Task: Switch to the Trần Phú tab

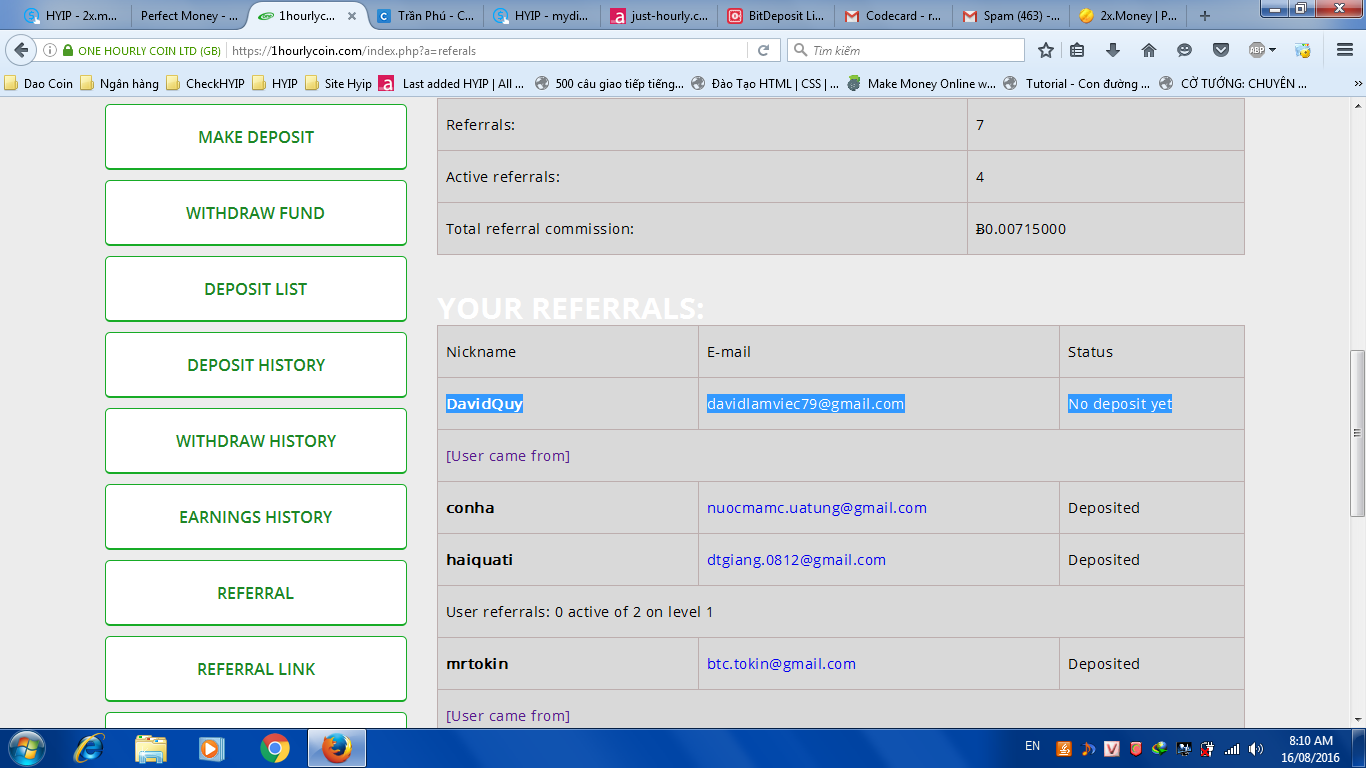Action: click(x=428, y=16)
